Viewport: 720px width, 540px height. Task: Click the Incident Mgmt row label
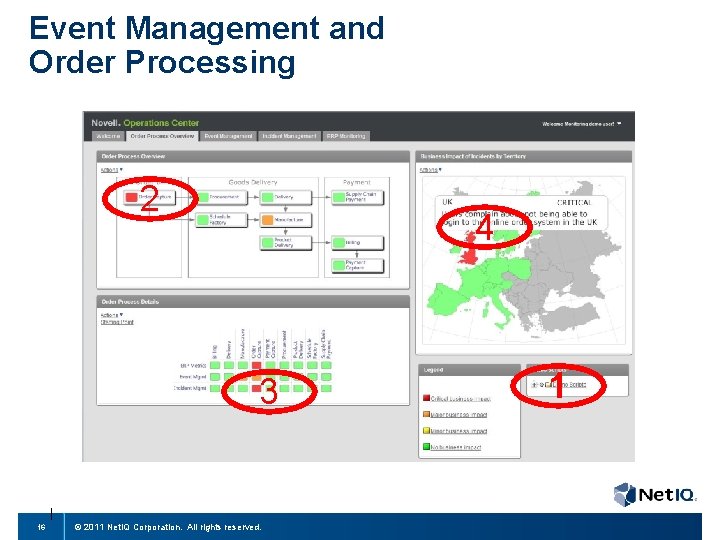tap(190, 388)
